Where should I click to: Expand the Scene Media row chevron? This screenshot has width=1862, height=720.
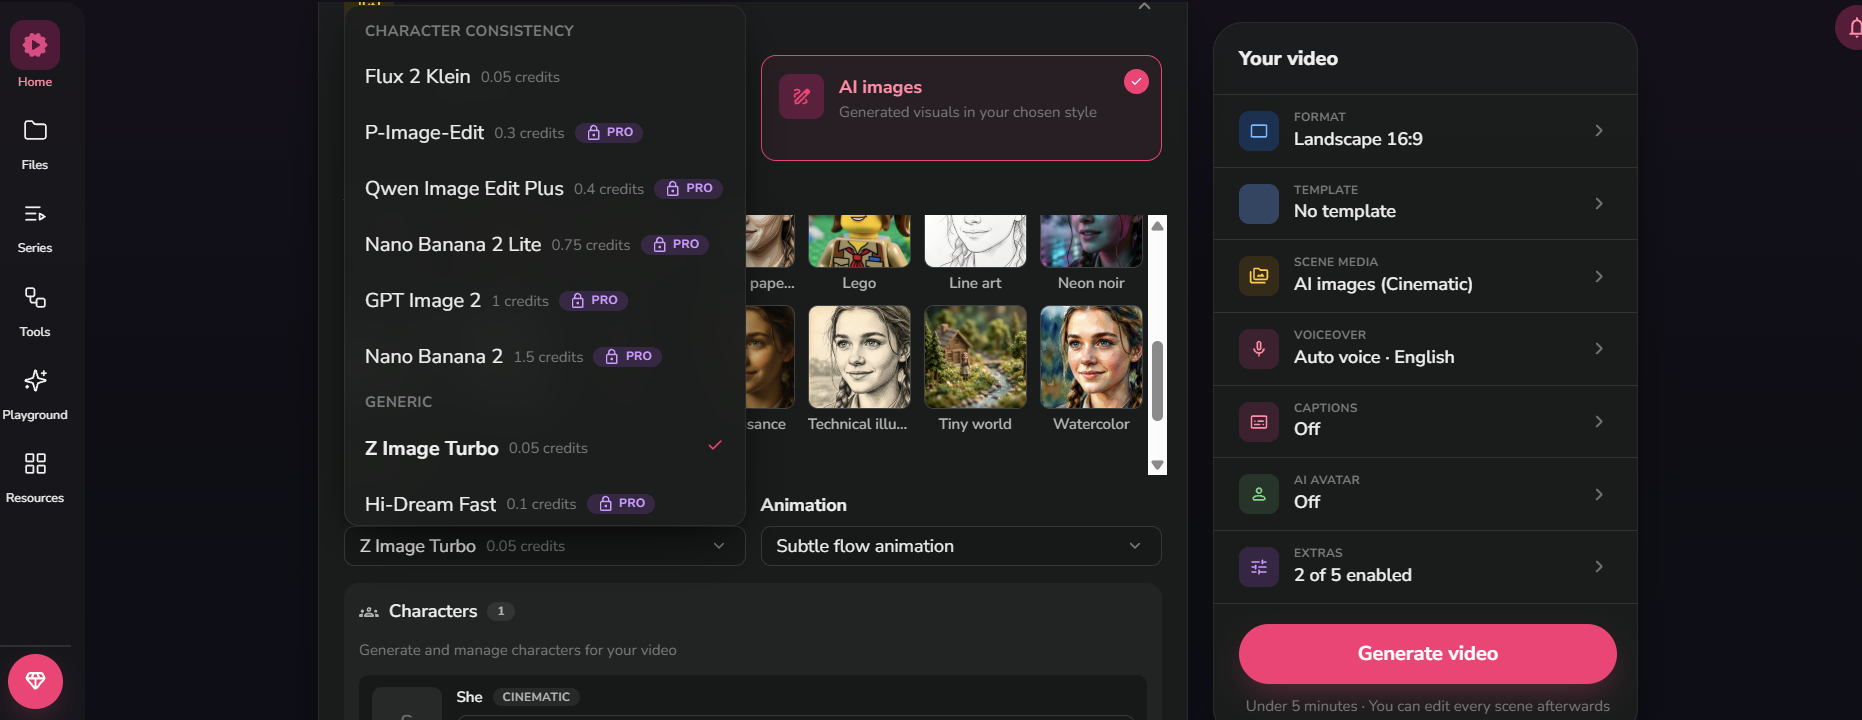point(1599,276)
